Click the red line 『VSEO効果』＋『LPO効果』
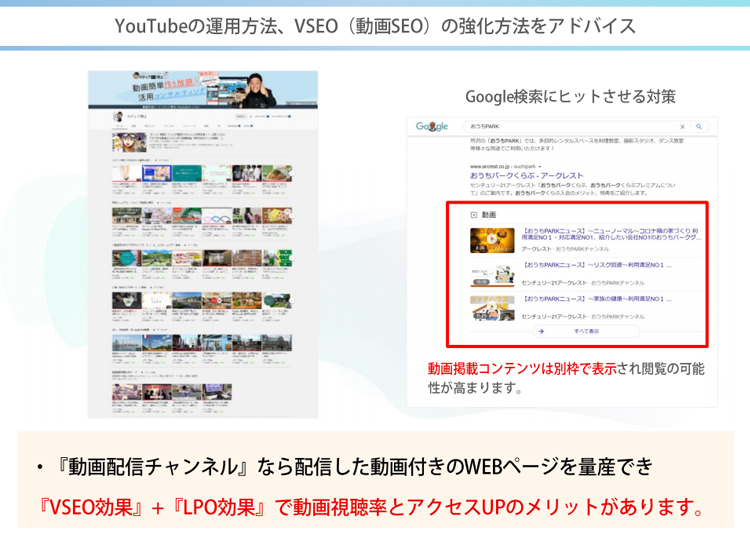This screenshot has width=750, height=535. 371,507
